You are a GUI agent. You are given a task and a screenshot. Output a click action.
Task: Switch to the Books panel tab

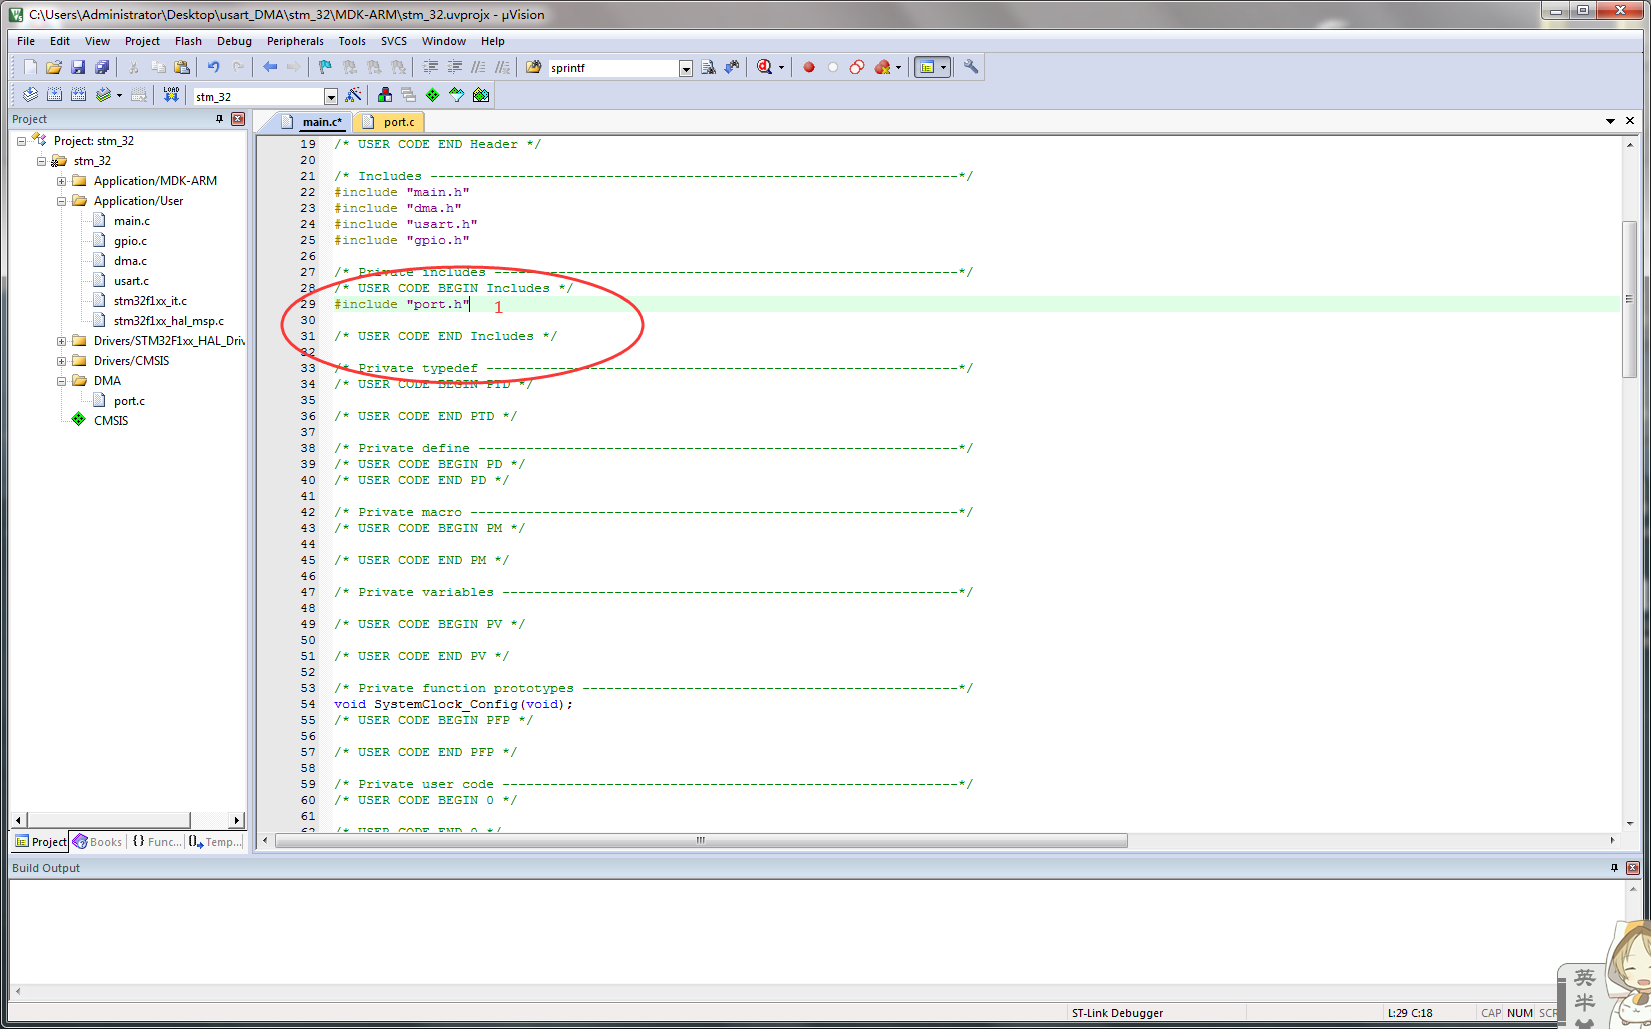coord(97,842)
